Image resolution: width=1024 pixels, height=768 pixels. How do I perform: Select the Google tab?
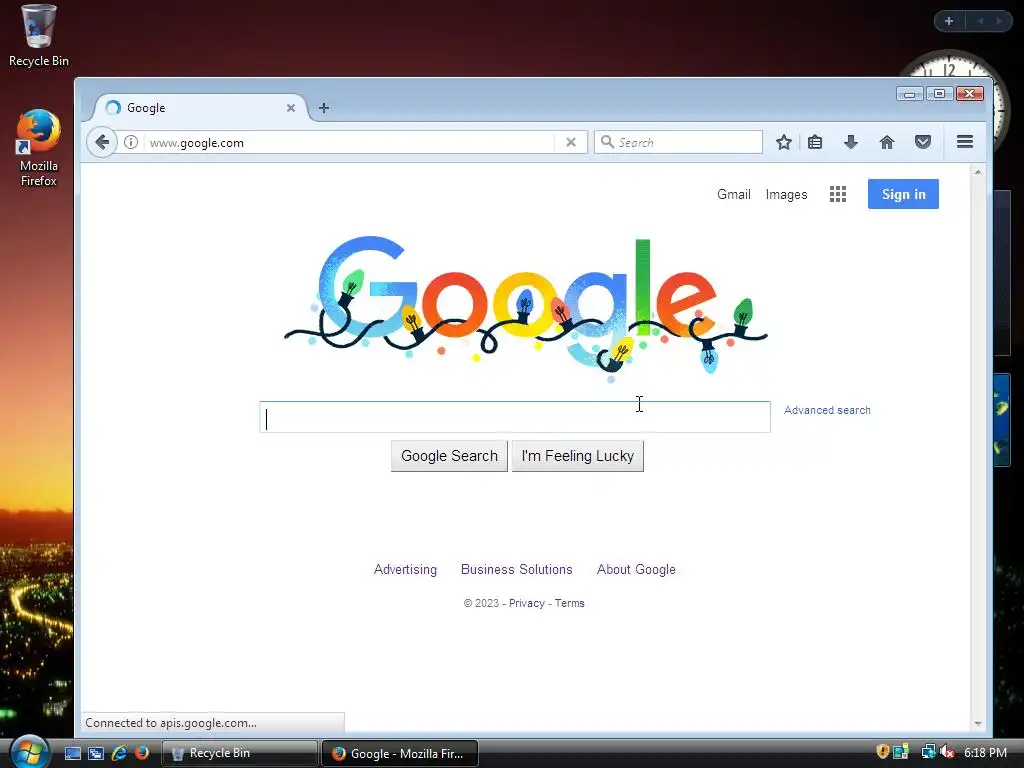pyautogui.click(x=199, y=108)
